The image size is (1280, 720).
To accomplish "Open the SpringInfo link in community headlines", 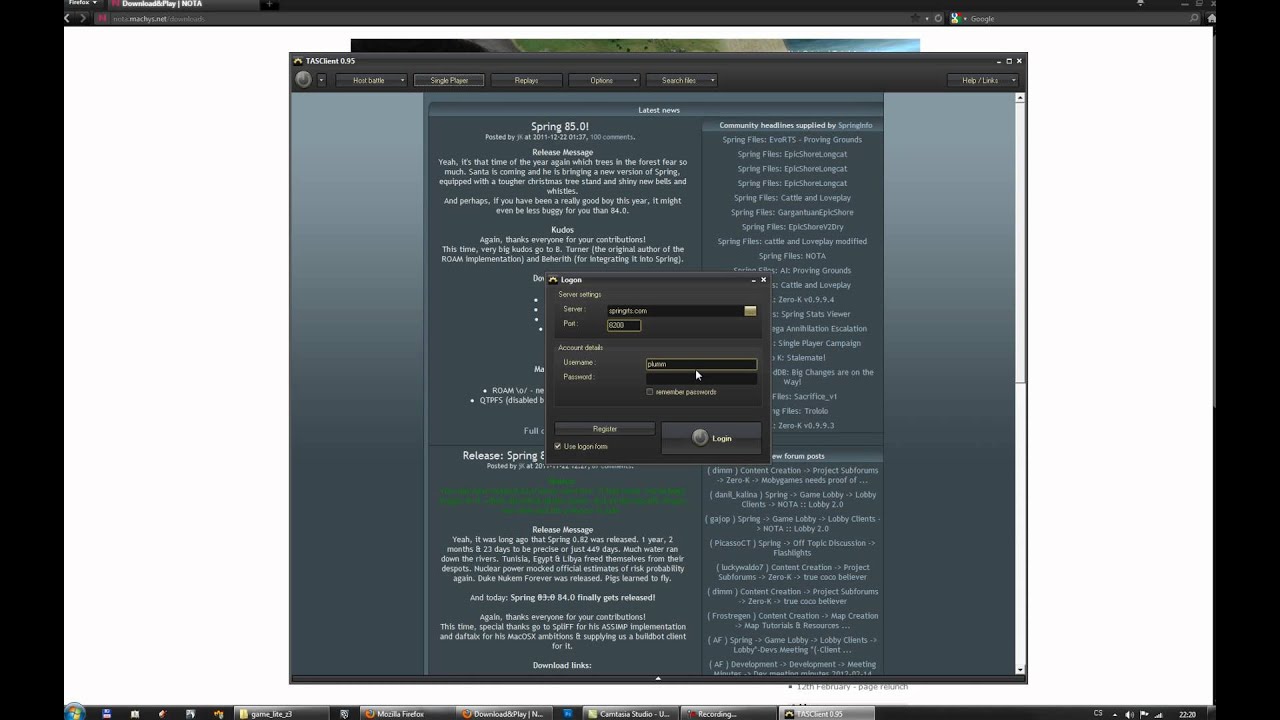I will 855,125.
